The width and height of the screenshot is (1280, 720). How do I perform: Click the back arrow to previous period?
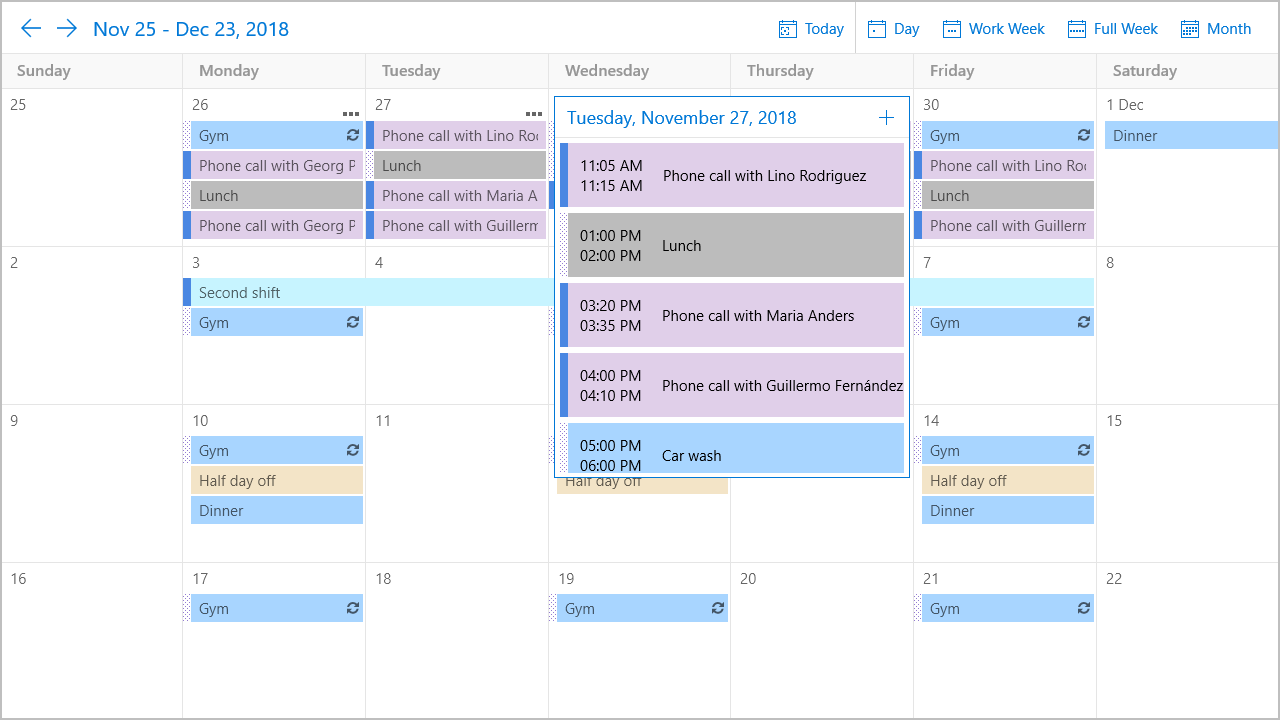(31, 28)
